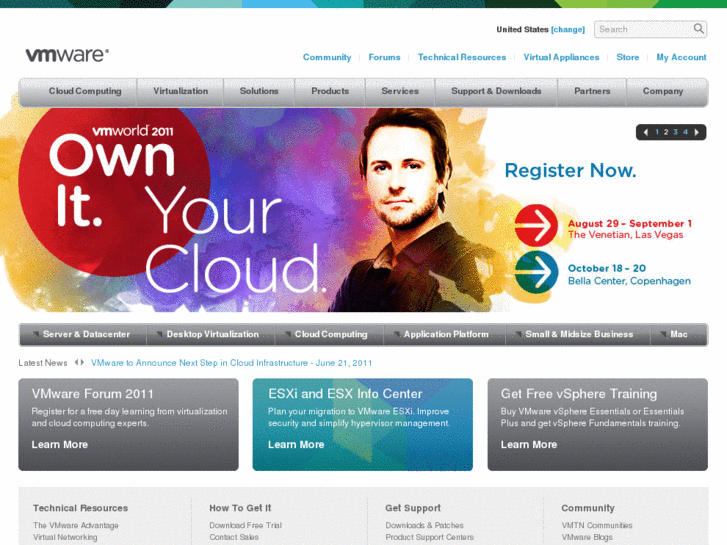Open the Virtualization menu
Screen dimensions: 727x545
click(x=180, y=91)
